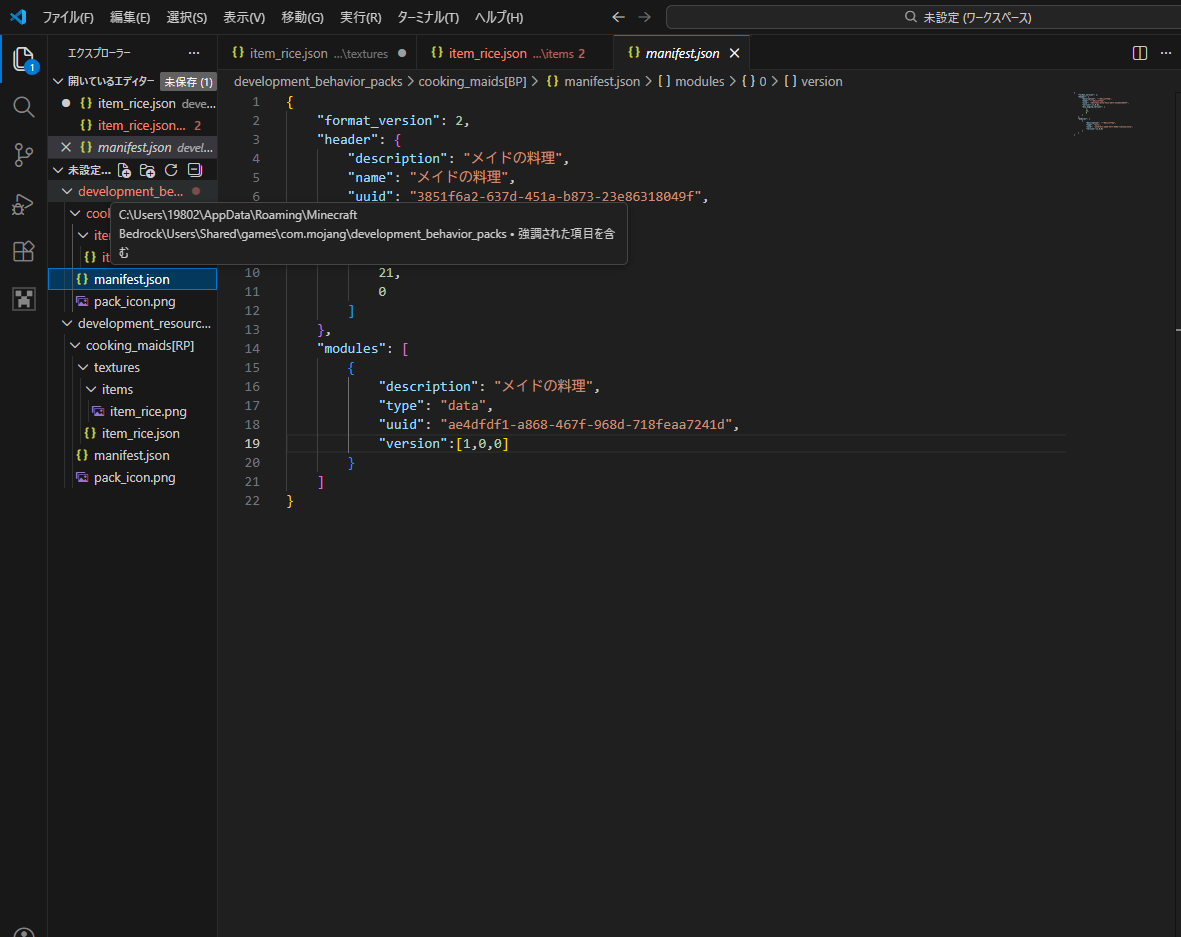Click the New File icon in explorer
The height and width of the screenshot is (937, 1181).
point(124,170)
